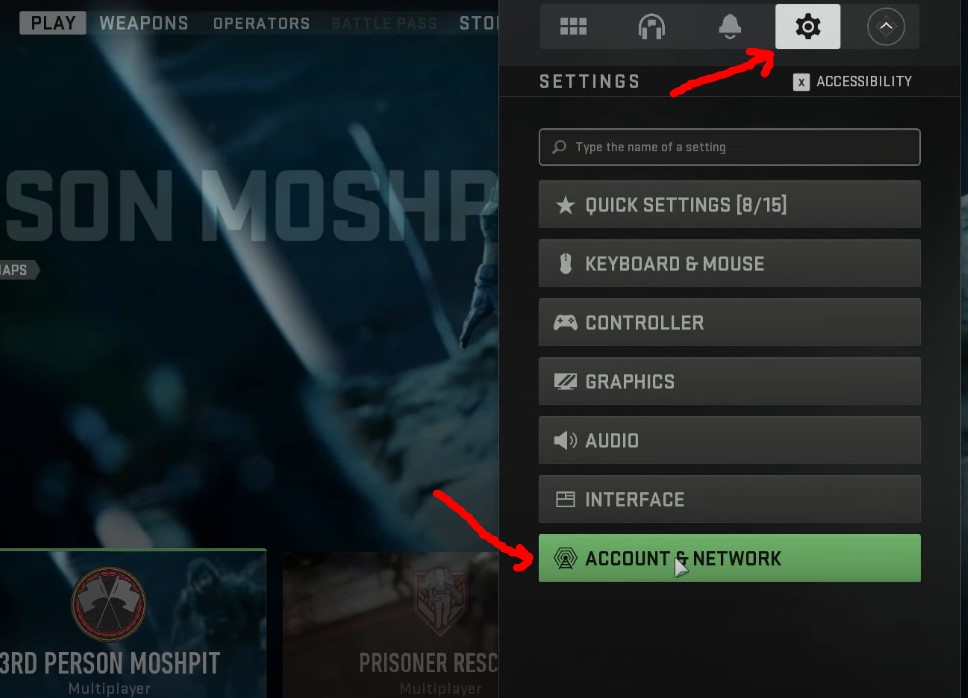Select the settings gear icon
This screenshot has height=698, width=968.
click(x=807, y=27)
